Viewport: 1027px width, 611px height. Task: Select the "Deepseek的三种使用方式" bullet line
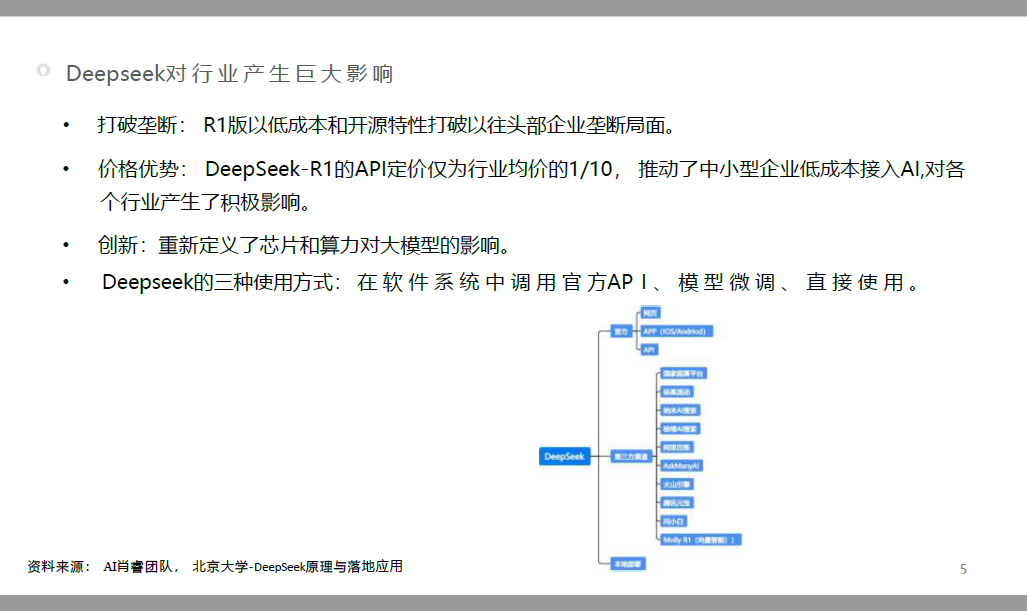pos(512,282)
